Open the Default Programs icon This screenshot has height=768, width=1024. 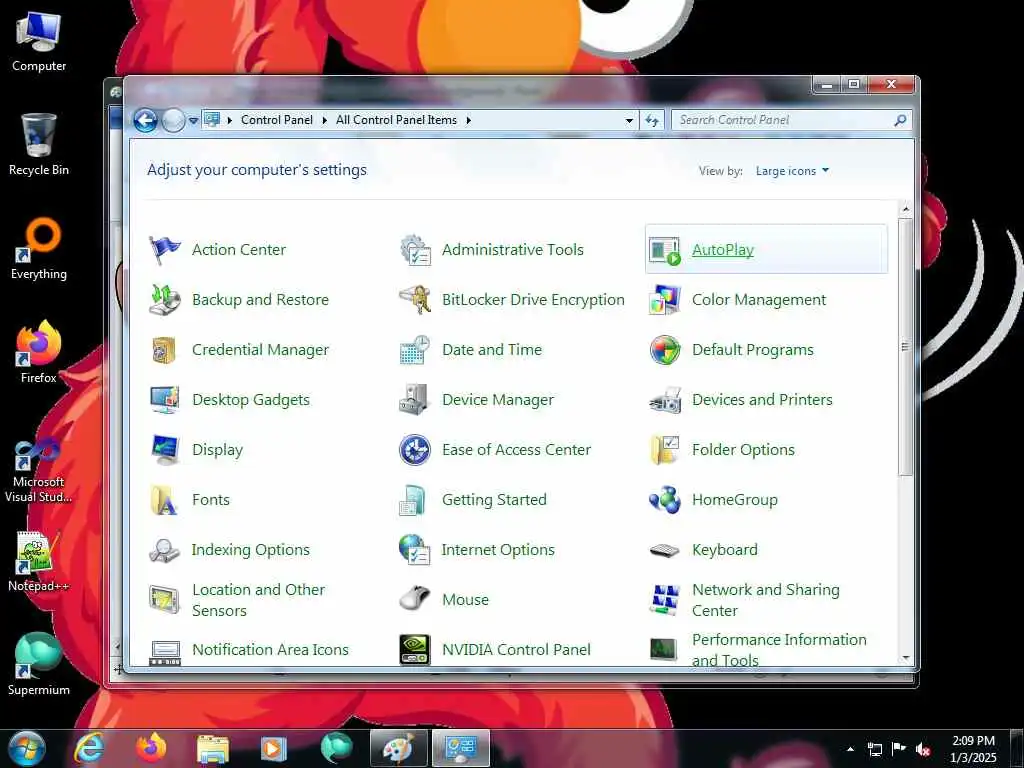tap(665, 350)
